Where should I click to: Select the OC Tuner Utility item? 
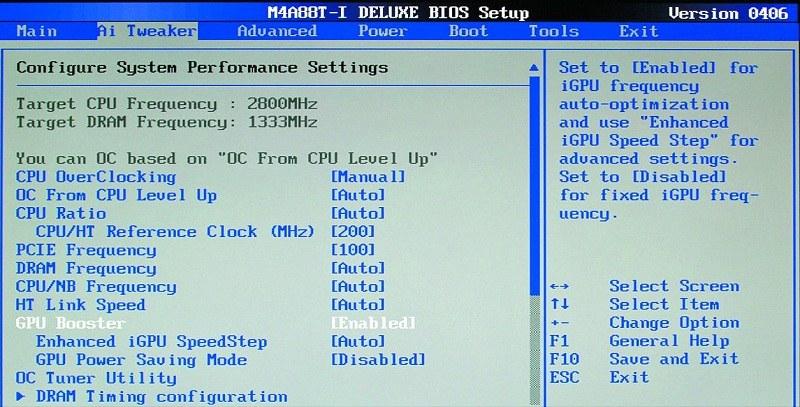coord(96,378)
